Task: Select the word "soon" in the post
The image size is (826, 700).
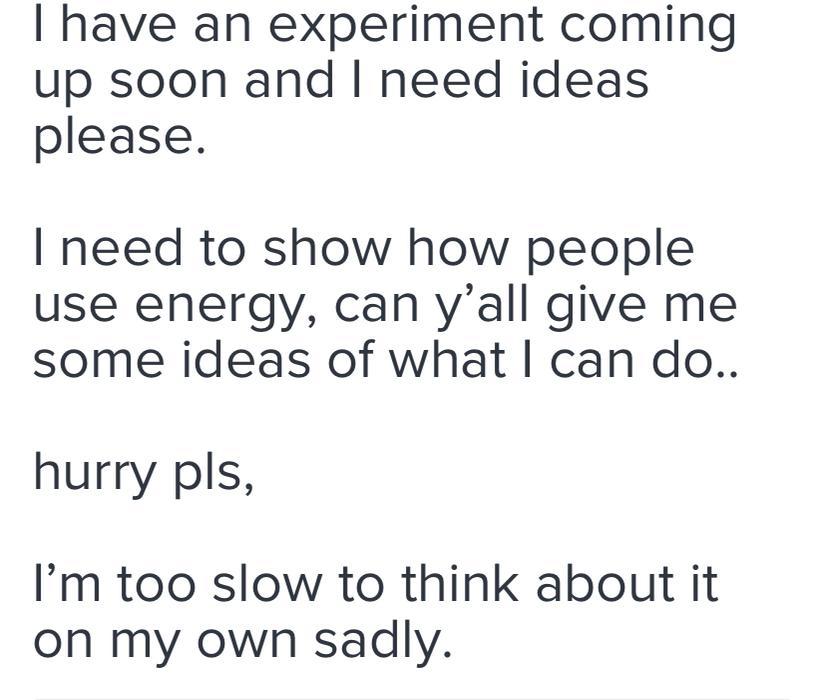Action: pyautogui.click(x=168, y=80)
